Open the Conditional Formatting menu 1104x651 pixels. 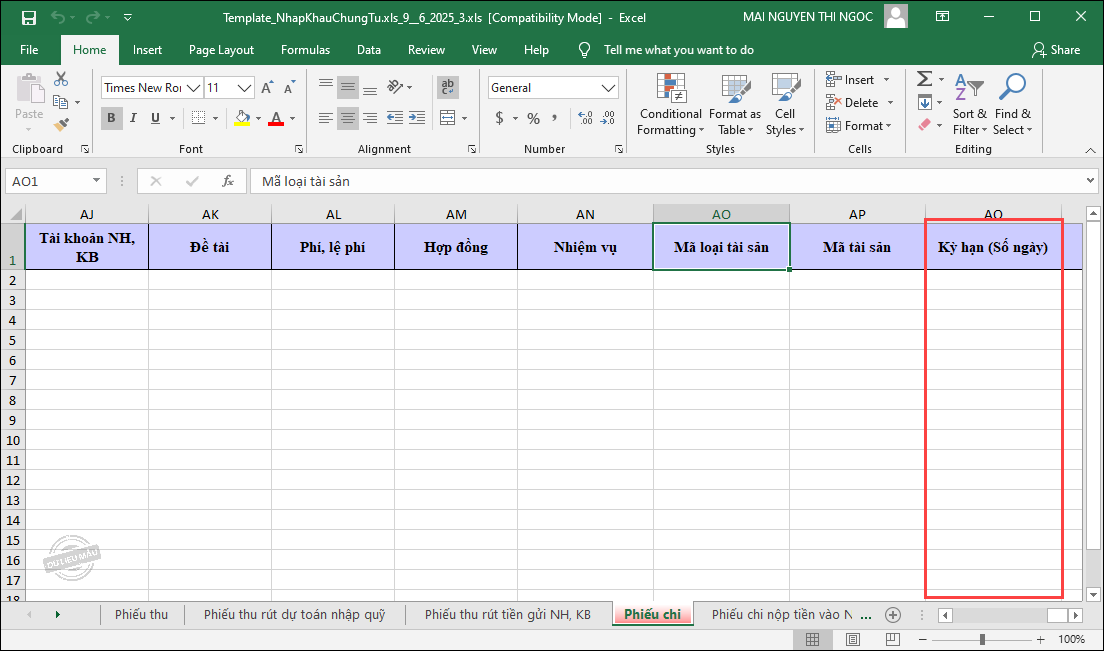[670, 104]
